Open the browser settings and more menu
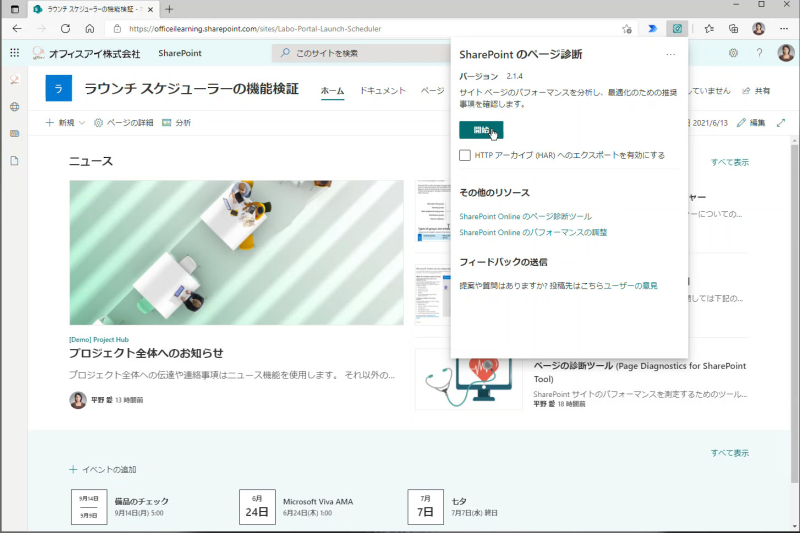The height and width of the screenshot is (533, 800). pos(784,29)
